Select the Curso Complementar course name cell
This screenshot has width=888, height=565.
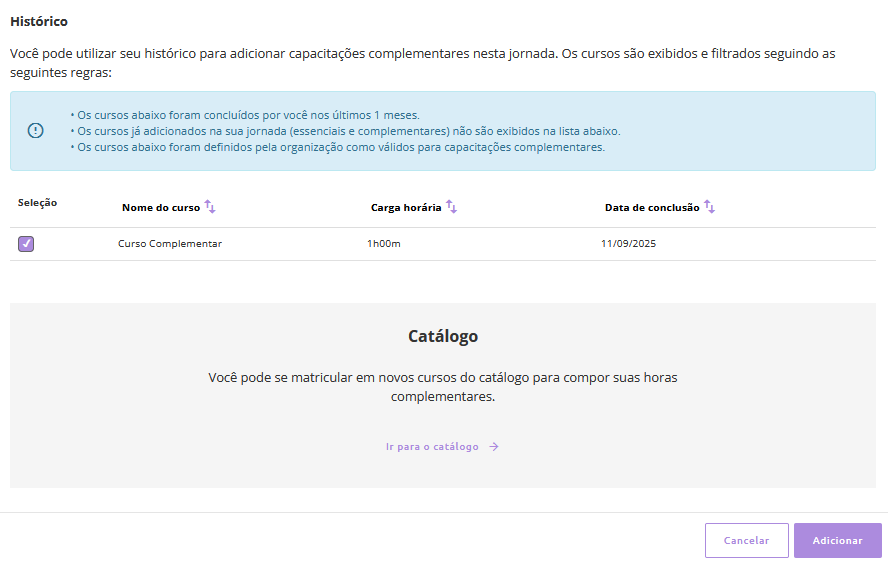point(170,244)
